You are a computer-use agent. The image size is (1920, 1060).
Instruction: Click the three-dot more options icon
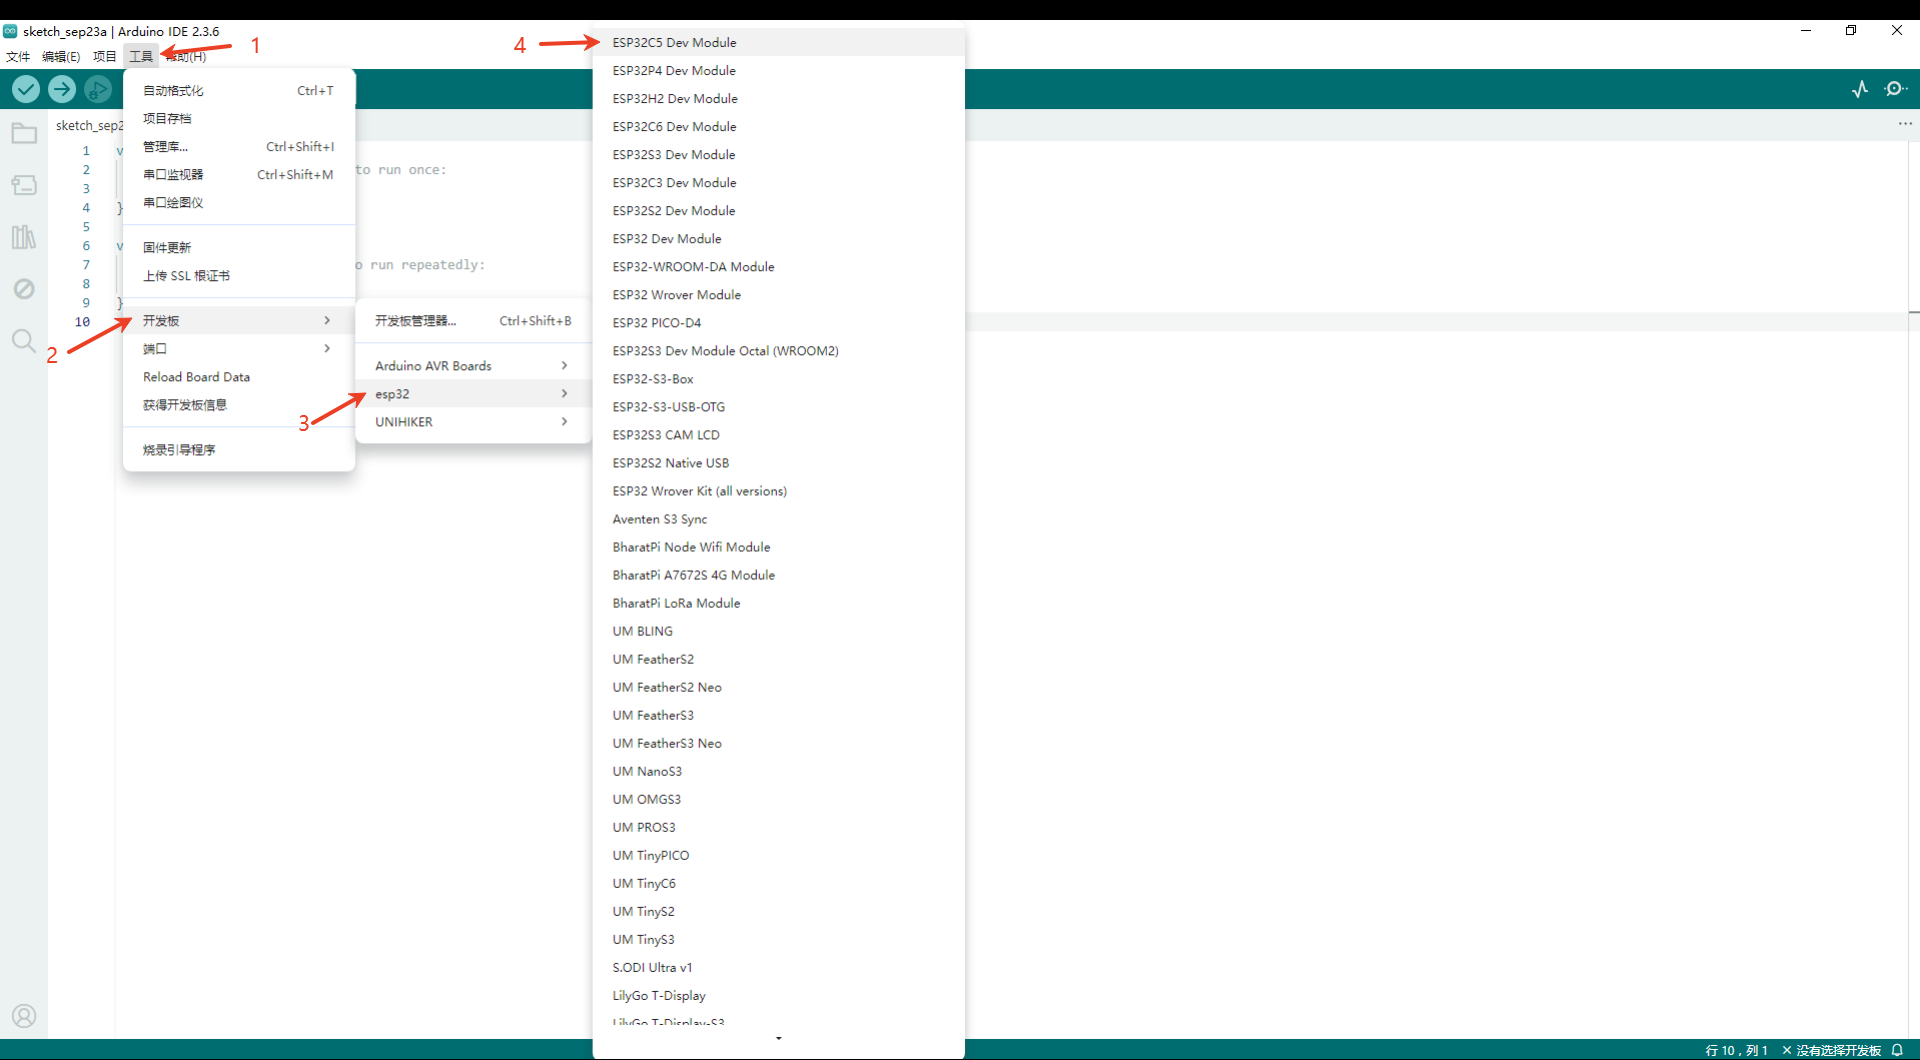[1905, 124]
